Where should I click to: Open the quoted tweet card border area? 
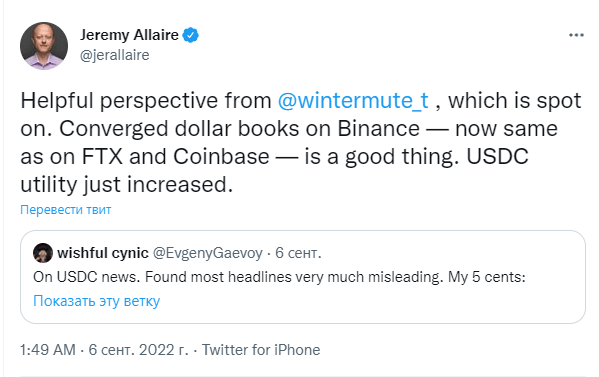click(303, 277)
